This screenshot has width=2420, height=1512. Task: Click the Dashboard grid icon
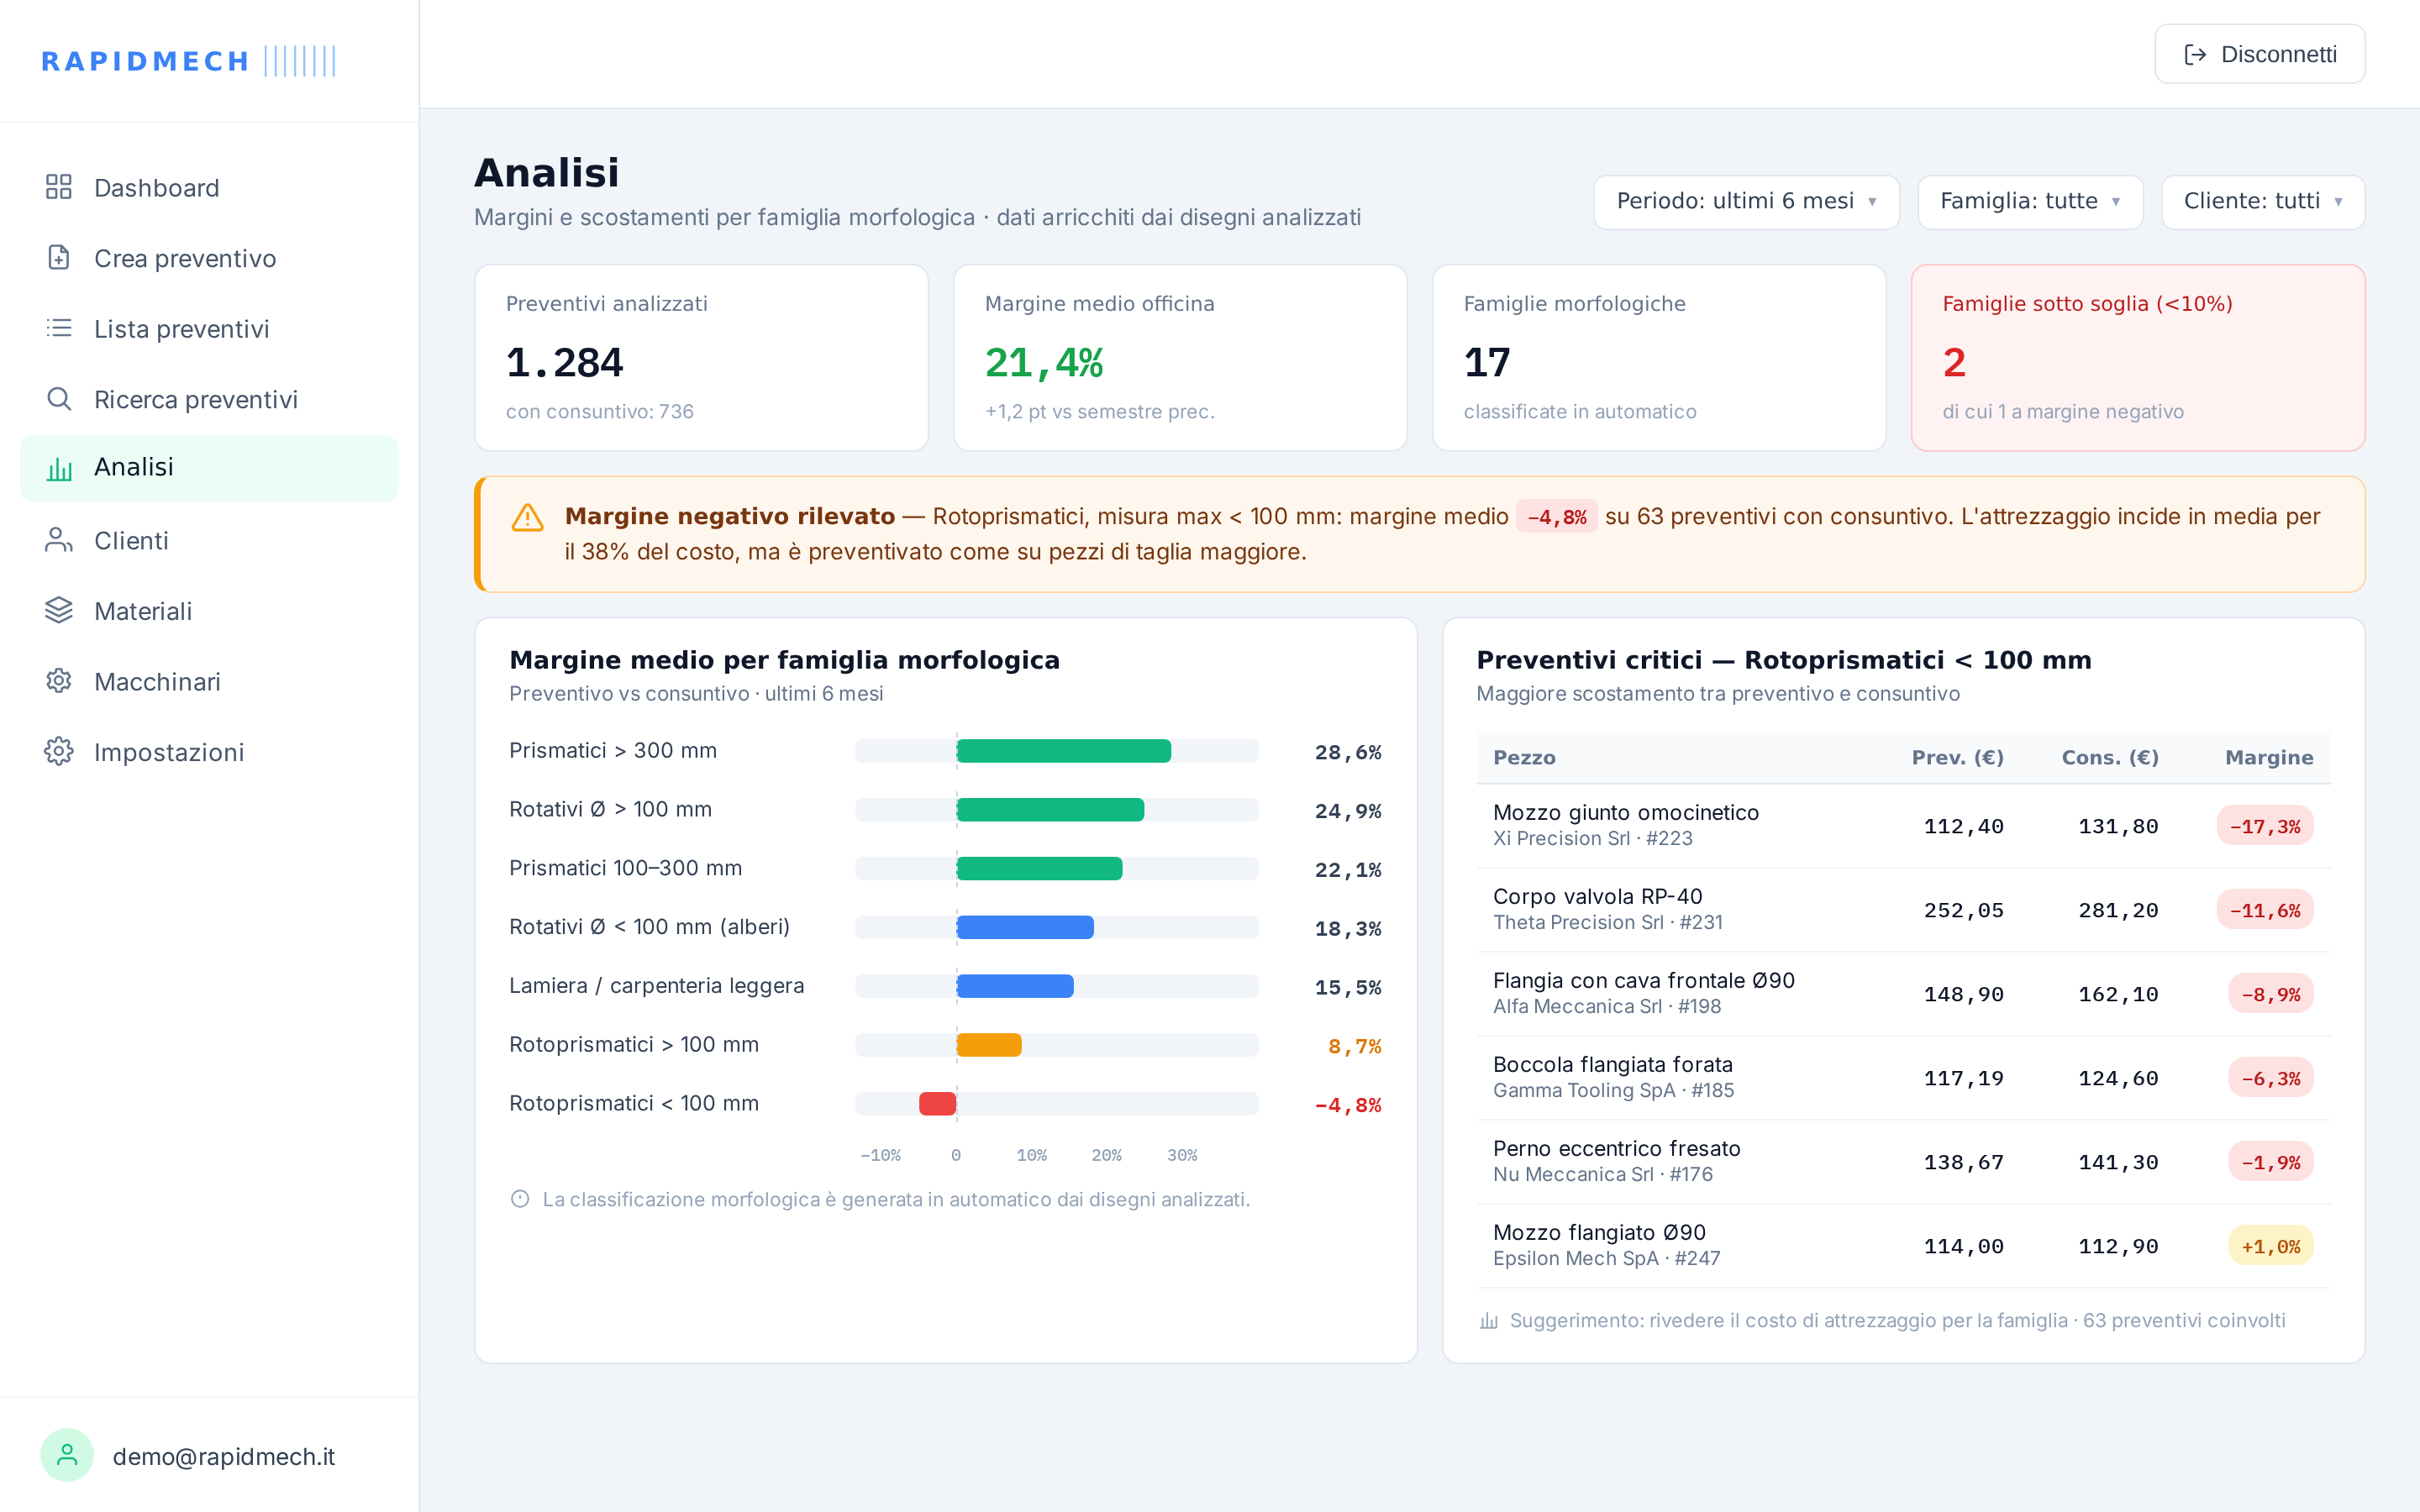tap(59, 187)
